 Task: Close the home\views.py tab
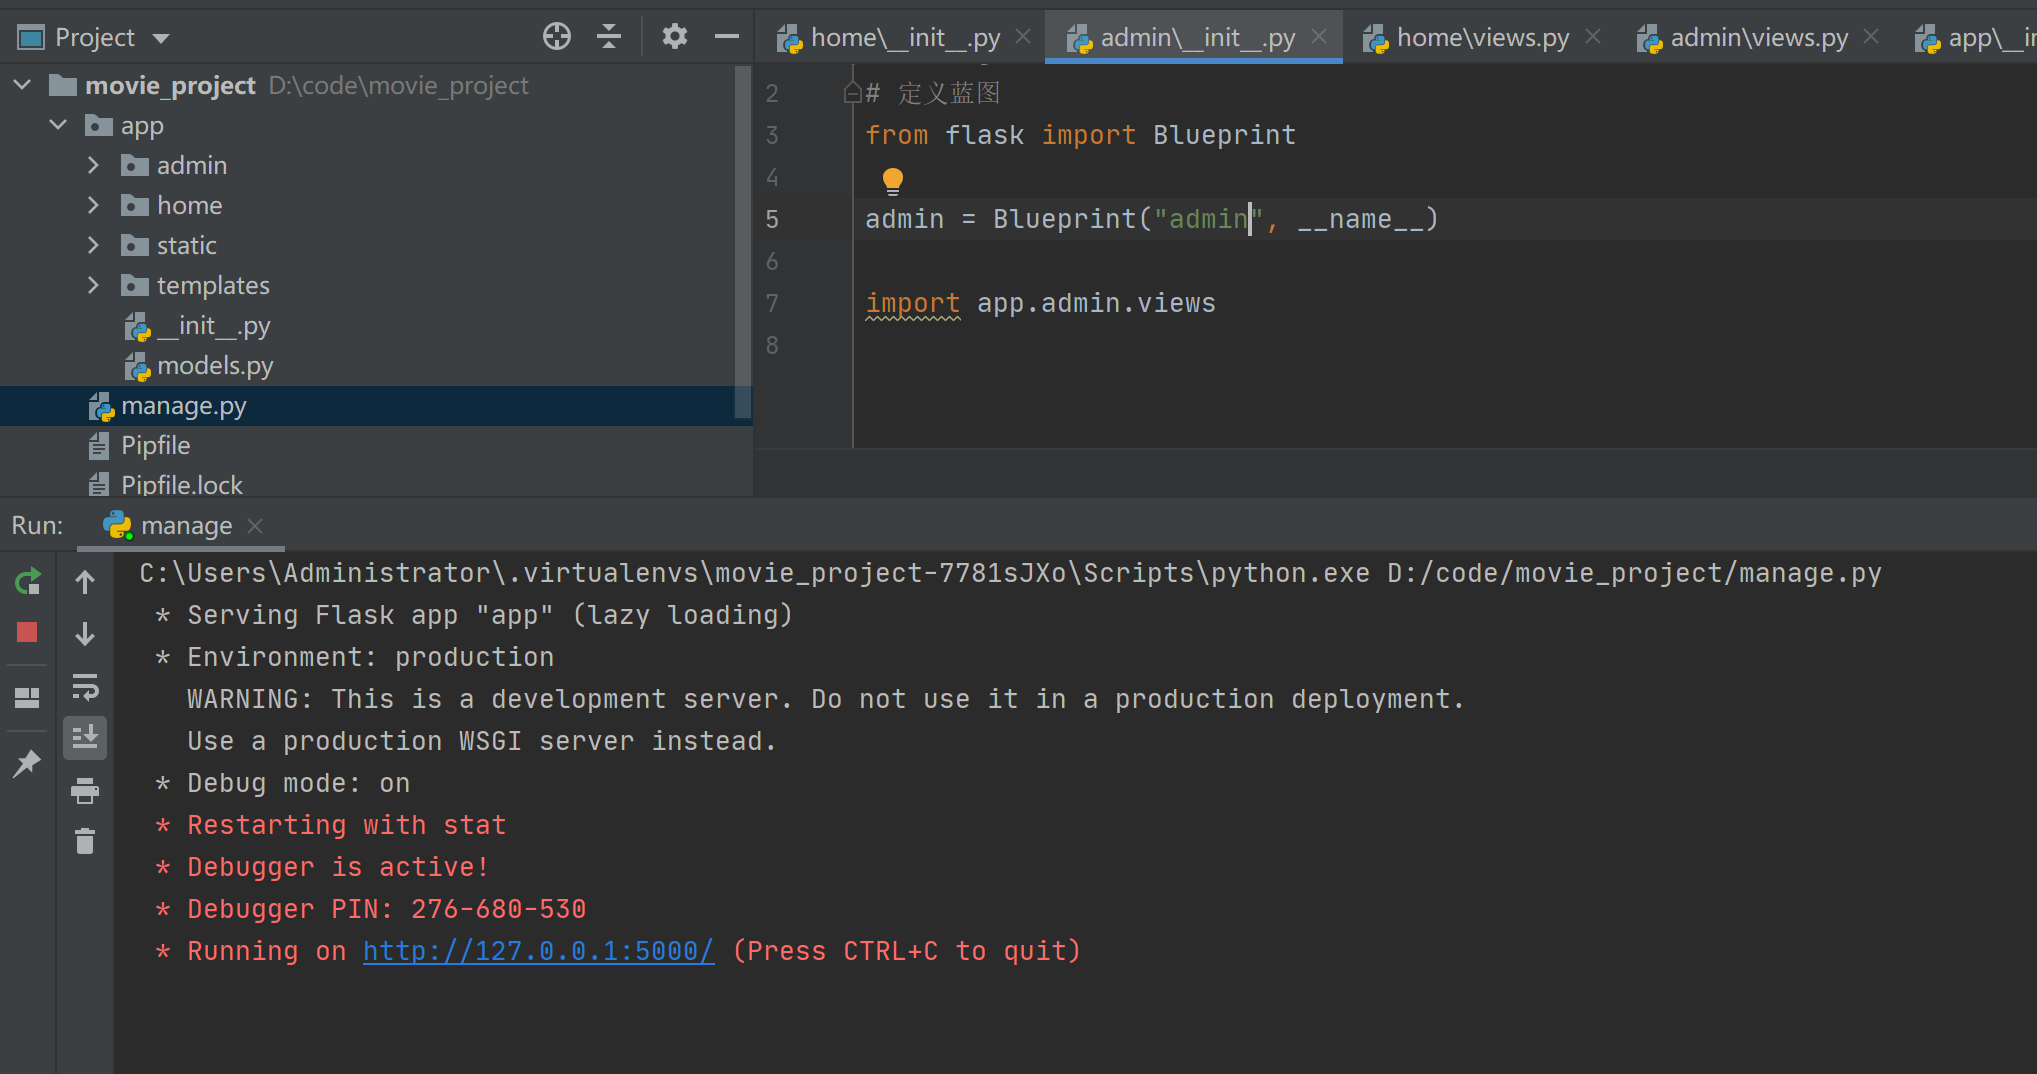[x=1593, y=36]
